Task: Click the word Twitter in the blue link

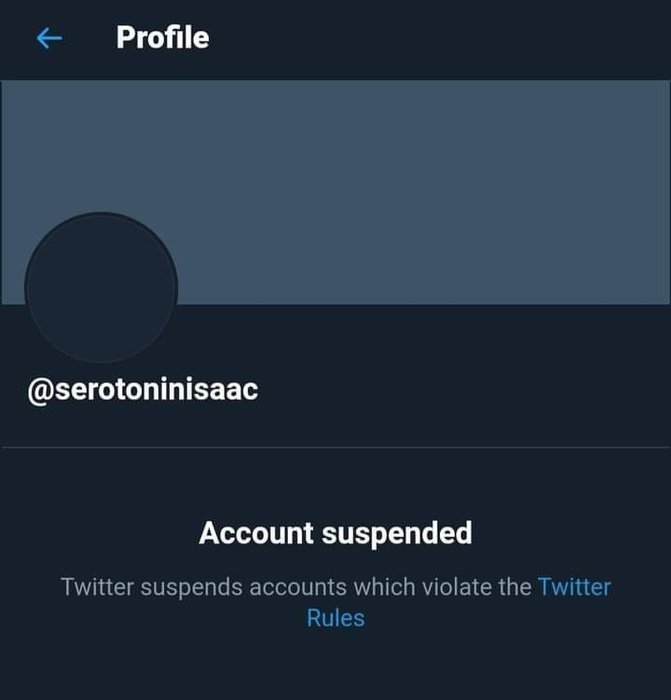Action: 575,587
